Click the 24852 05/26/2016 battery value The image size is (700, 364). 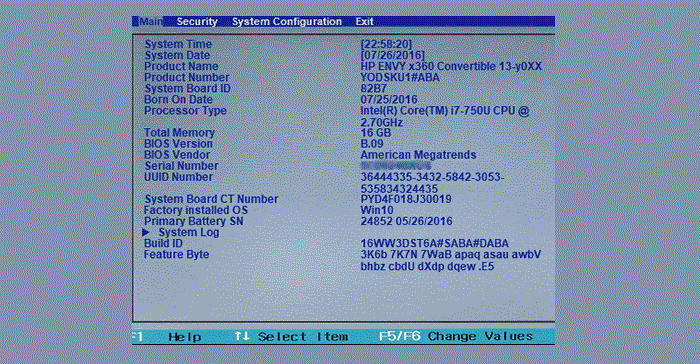(x=406, y=221)
